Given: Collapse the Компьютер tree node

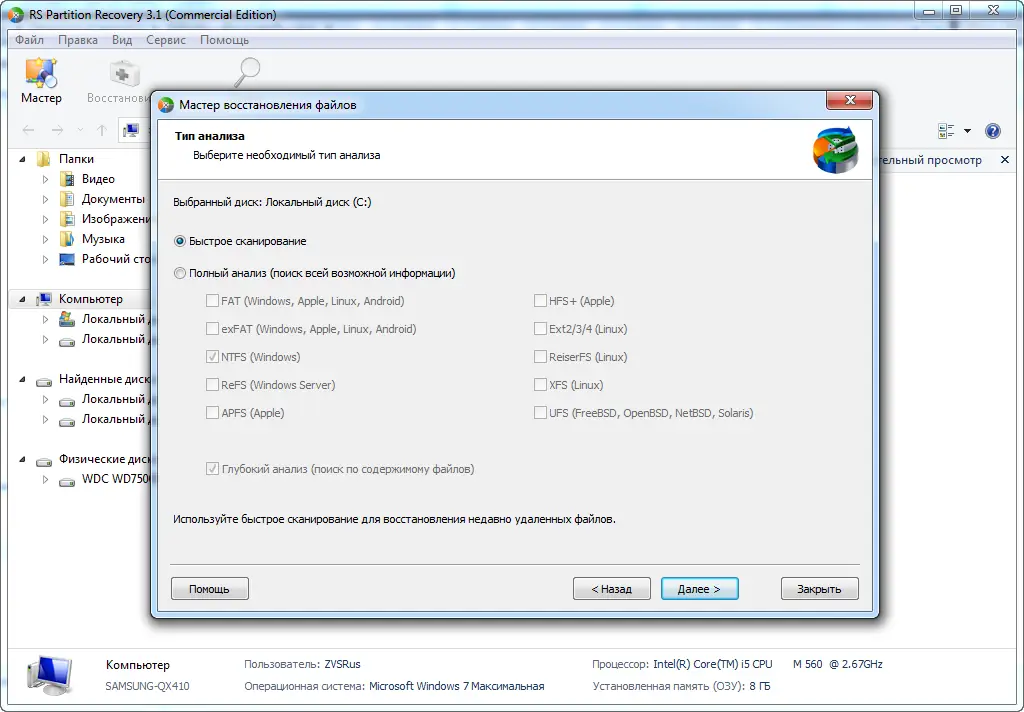Looking at the screenshot, I should [22, 299].
